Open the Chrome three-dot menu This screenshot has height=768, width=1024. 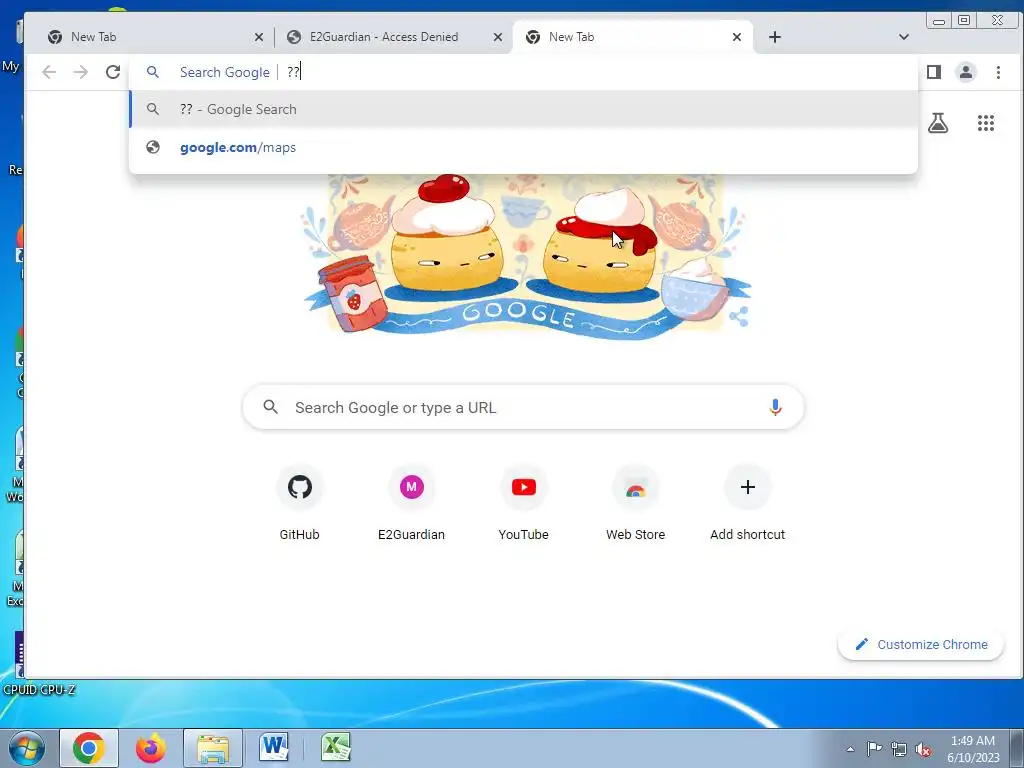998,72
